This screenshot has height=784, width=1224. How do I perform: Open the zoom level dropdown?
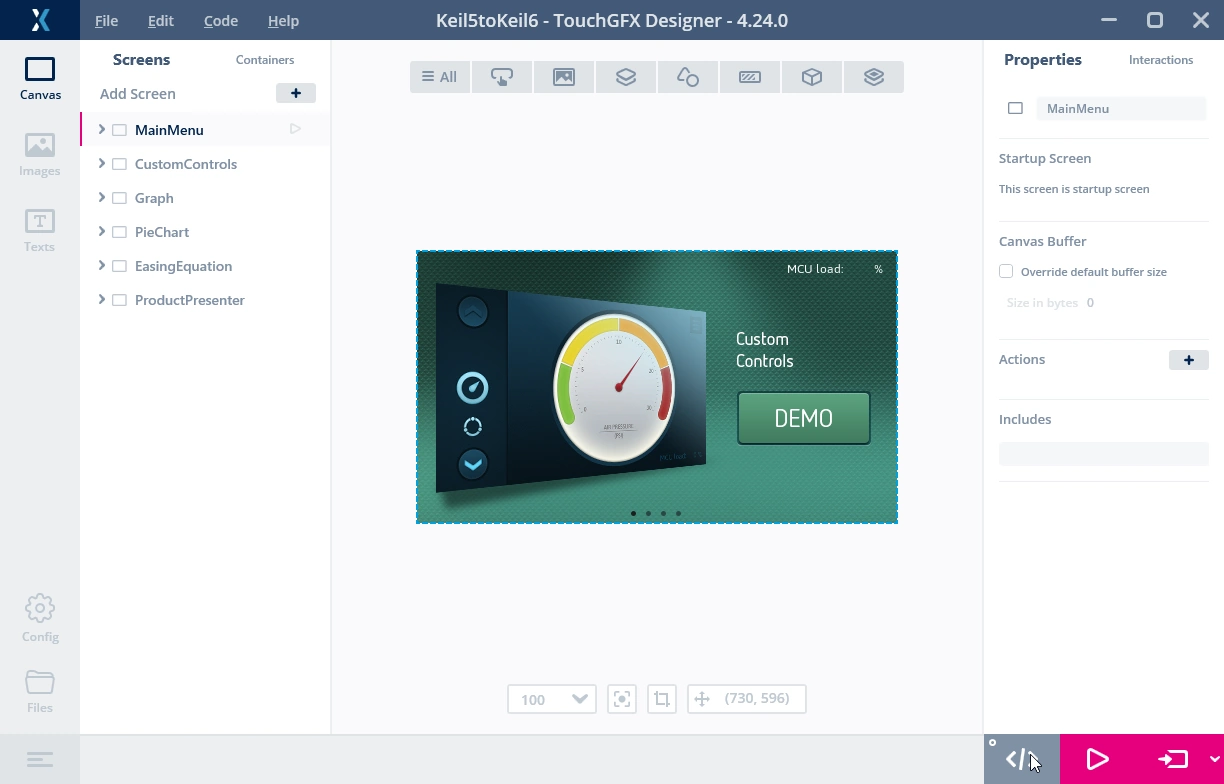579,699
